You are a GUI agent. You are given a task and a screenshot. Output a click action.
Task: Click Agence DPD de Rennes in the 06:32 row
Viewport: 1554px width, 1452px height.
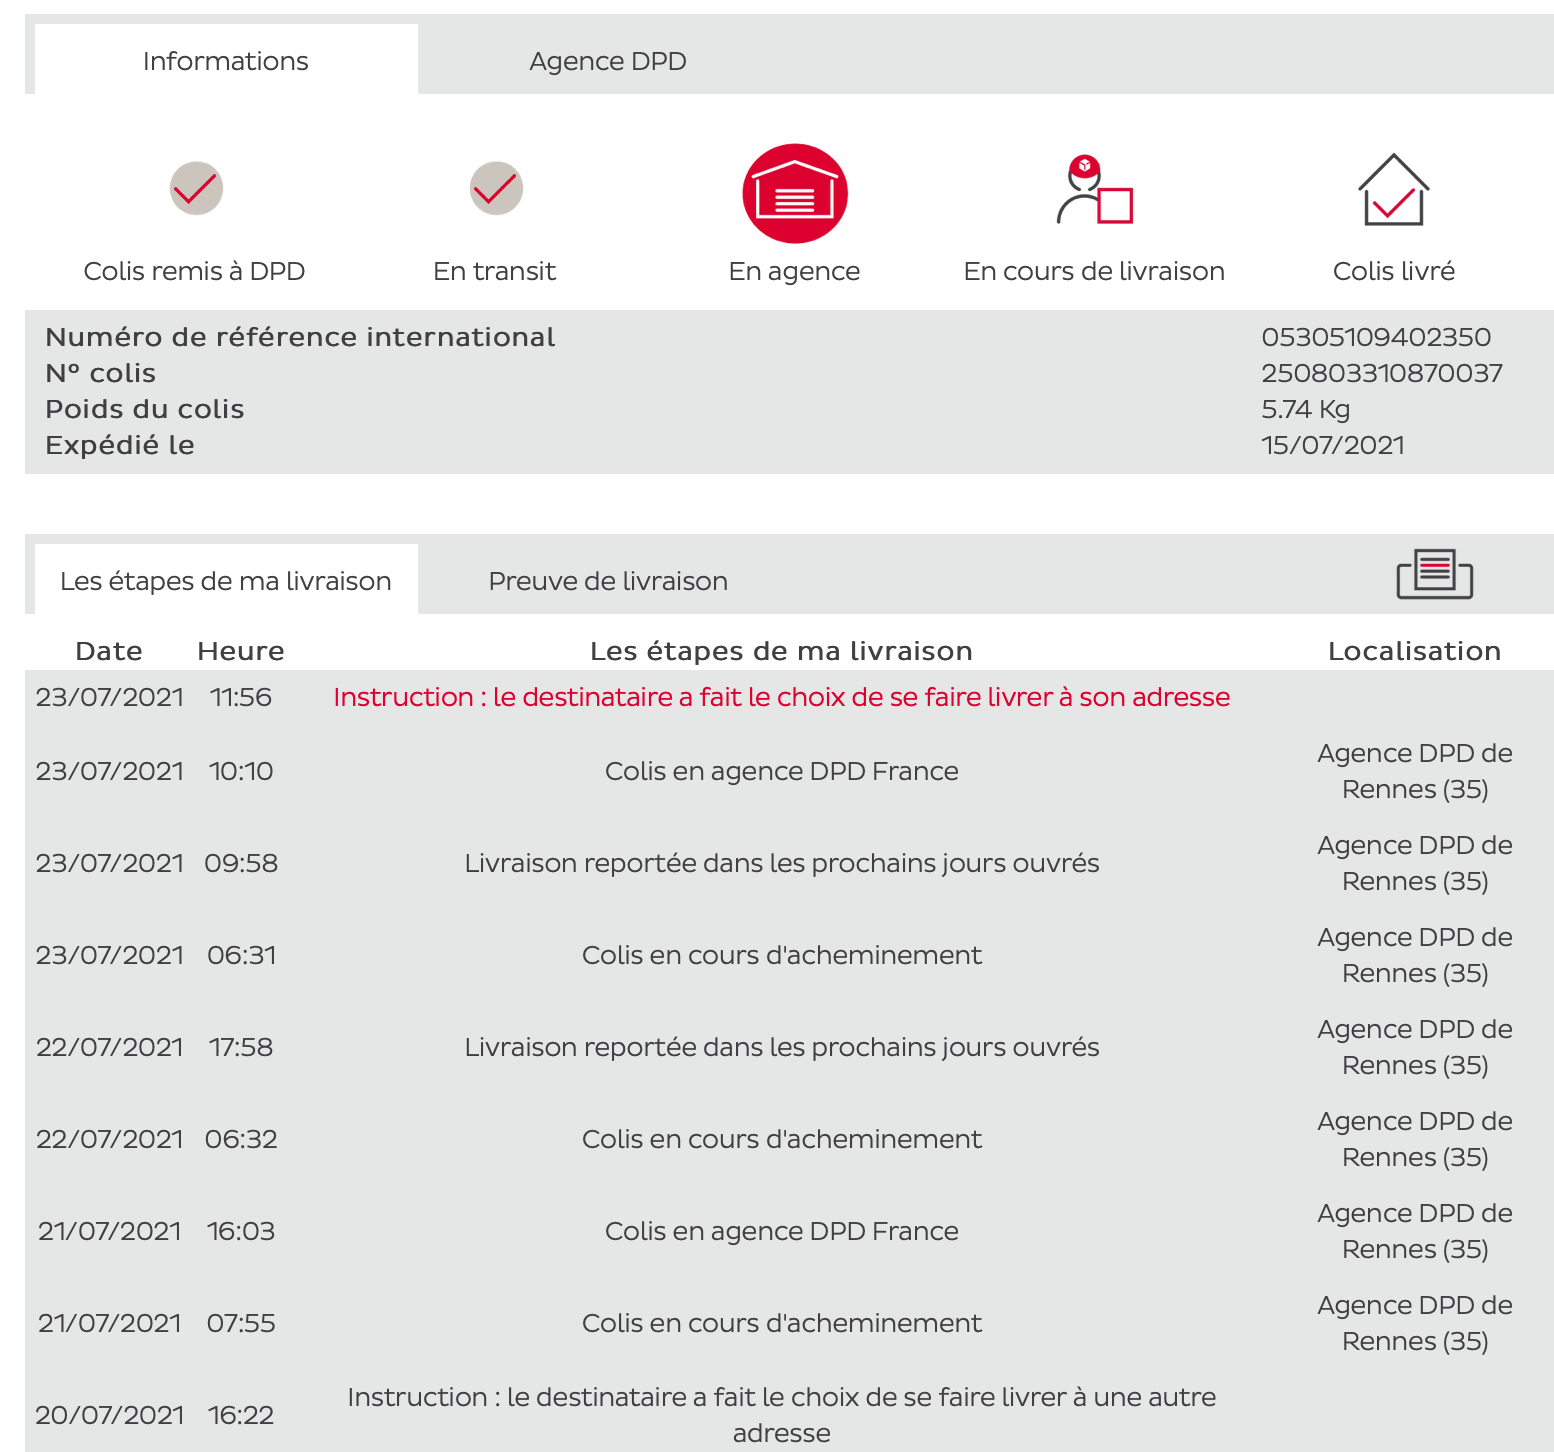click(x=1415, y=1139)
